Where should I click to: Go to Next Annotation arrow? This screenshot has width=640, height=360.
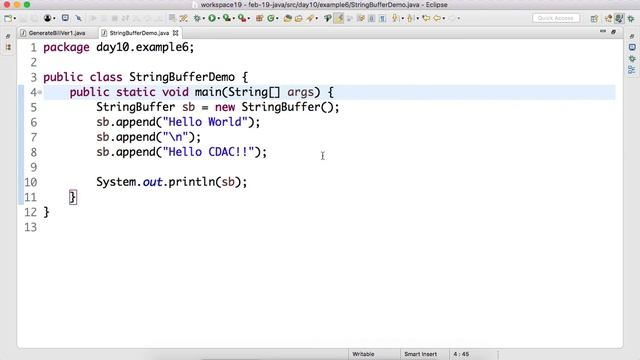click(x=395, y=18)
